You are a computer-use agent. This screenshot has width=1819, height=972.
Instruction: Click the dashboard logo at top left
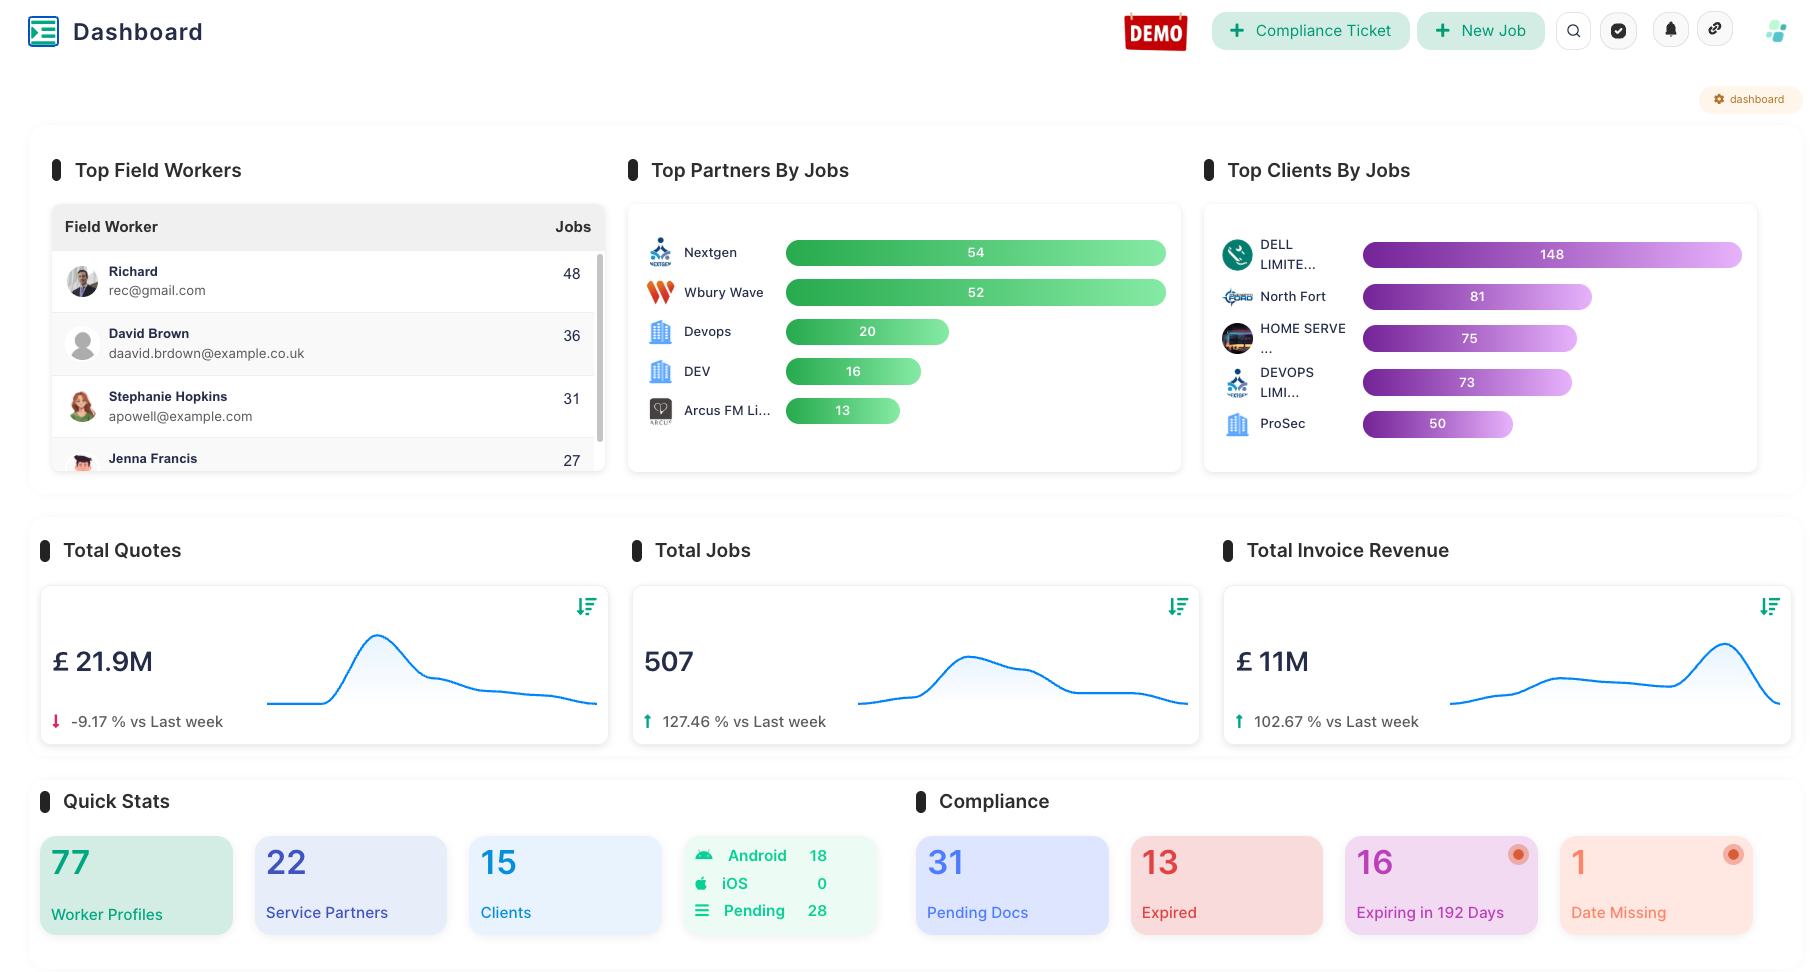point(44,31)
